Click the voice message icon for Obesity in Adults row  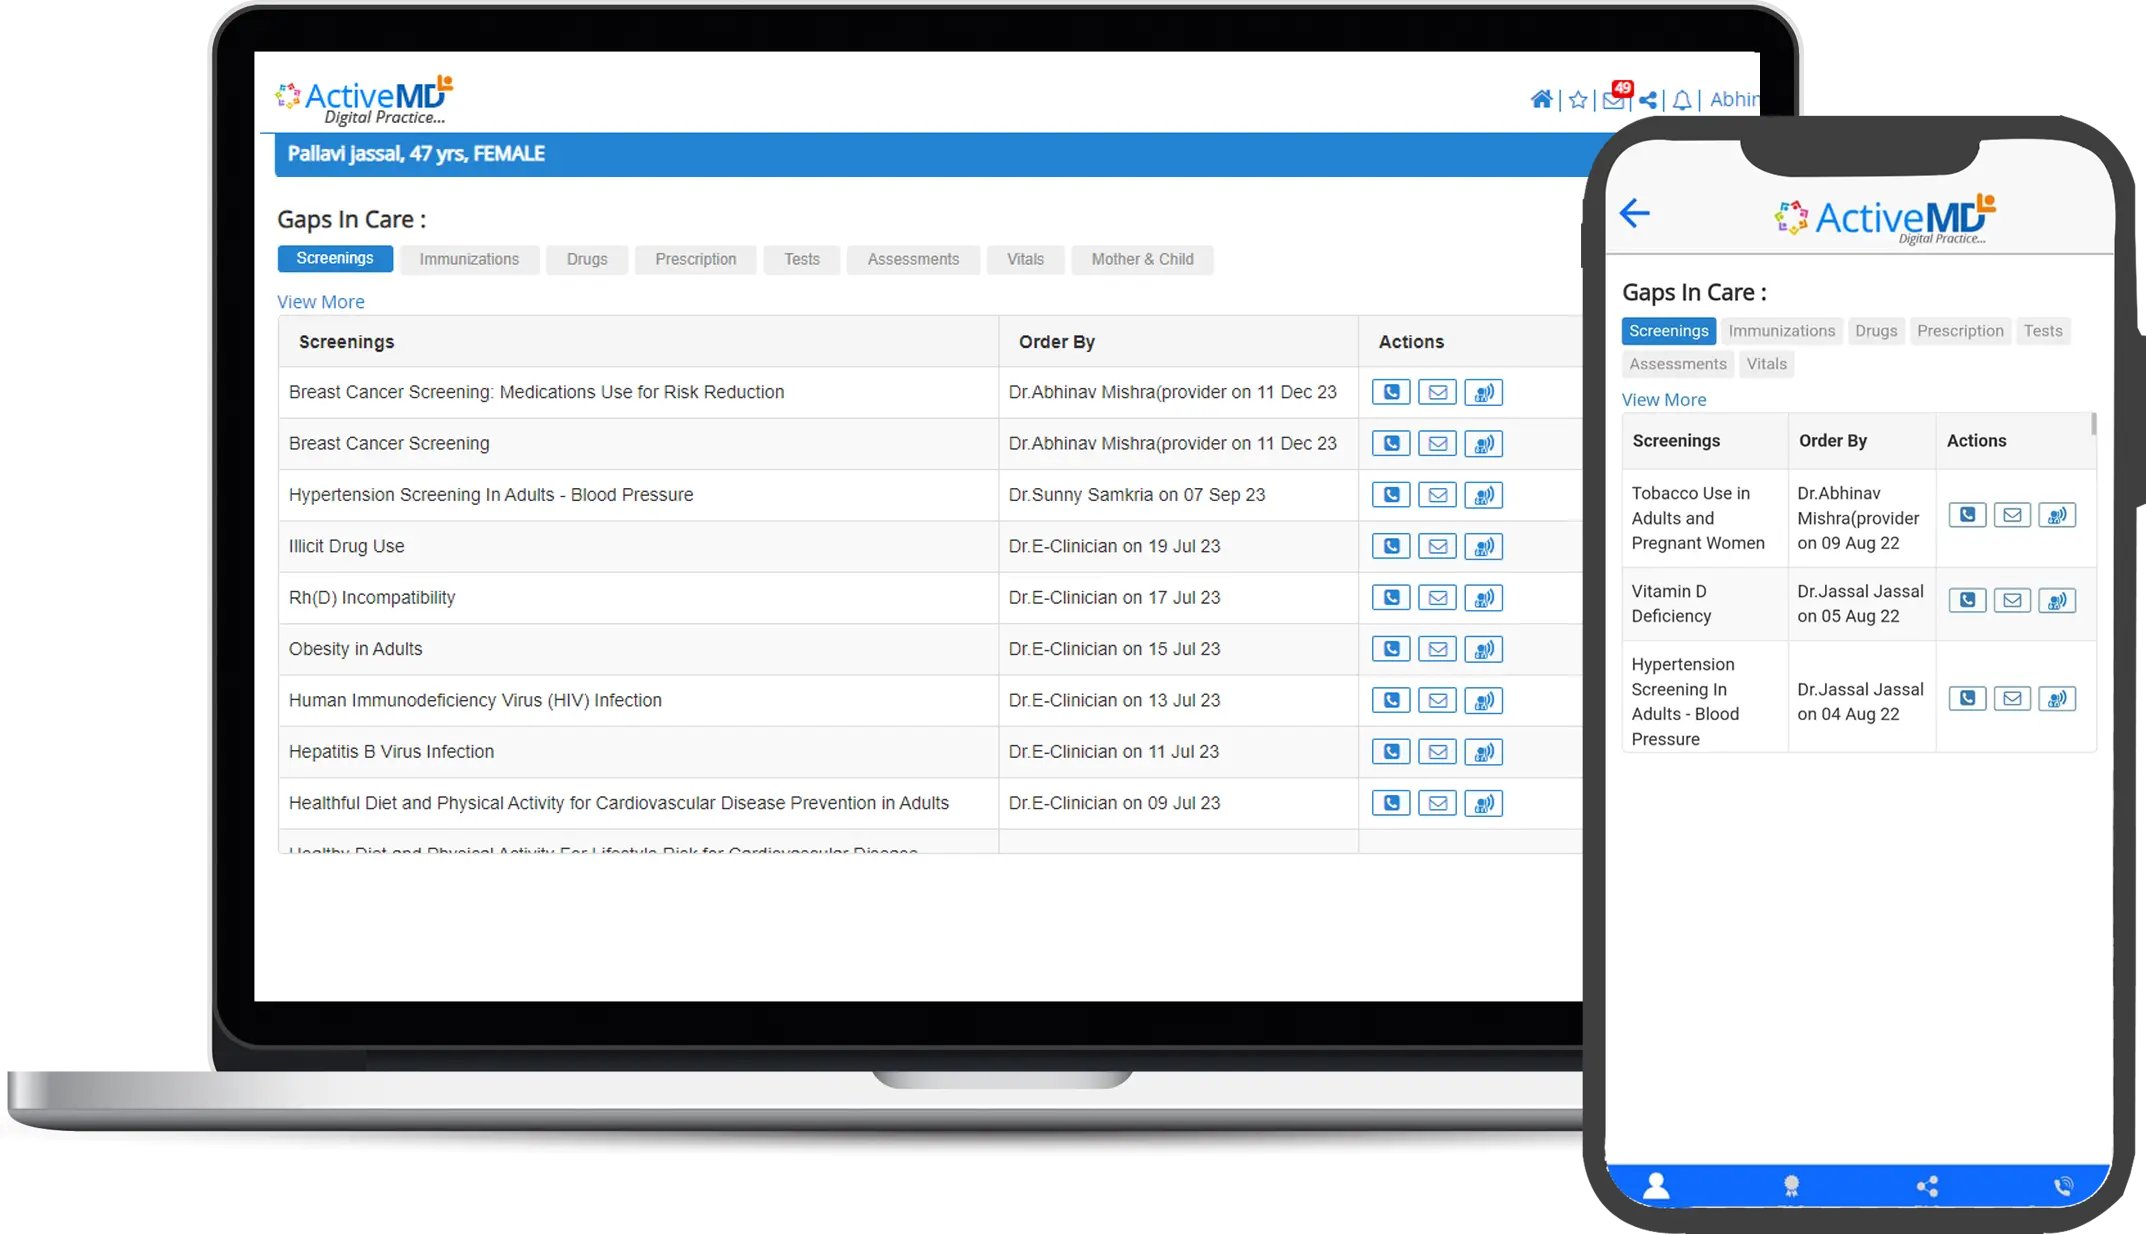[x=1484, y=649]
